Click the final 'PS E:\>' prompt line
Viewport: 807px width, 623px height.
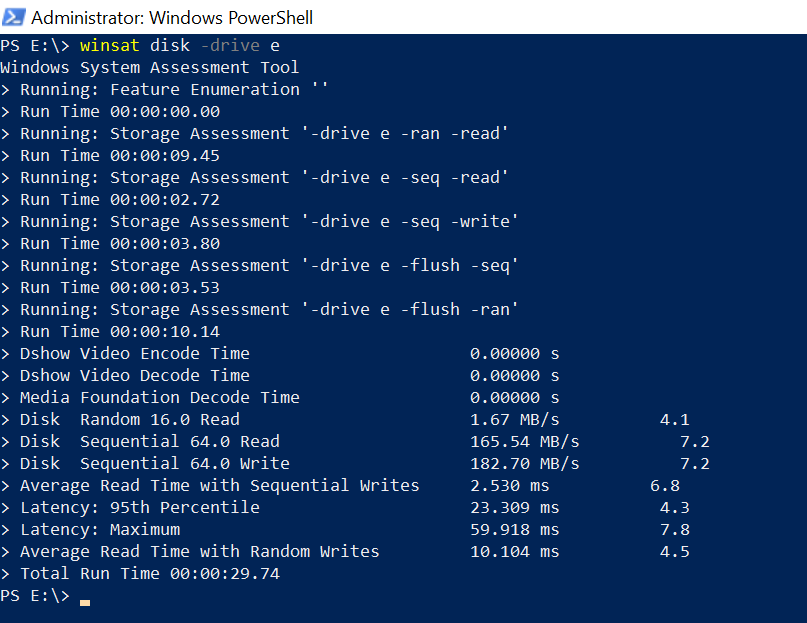[35, 595]
